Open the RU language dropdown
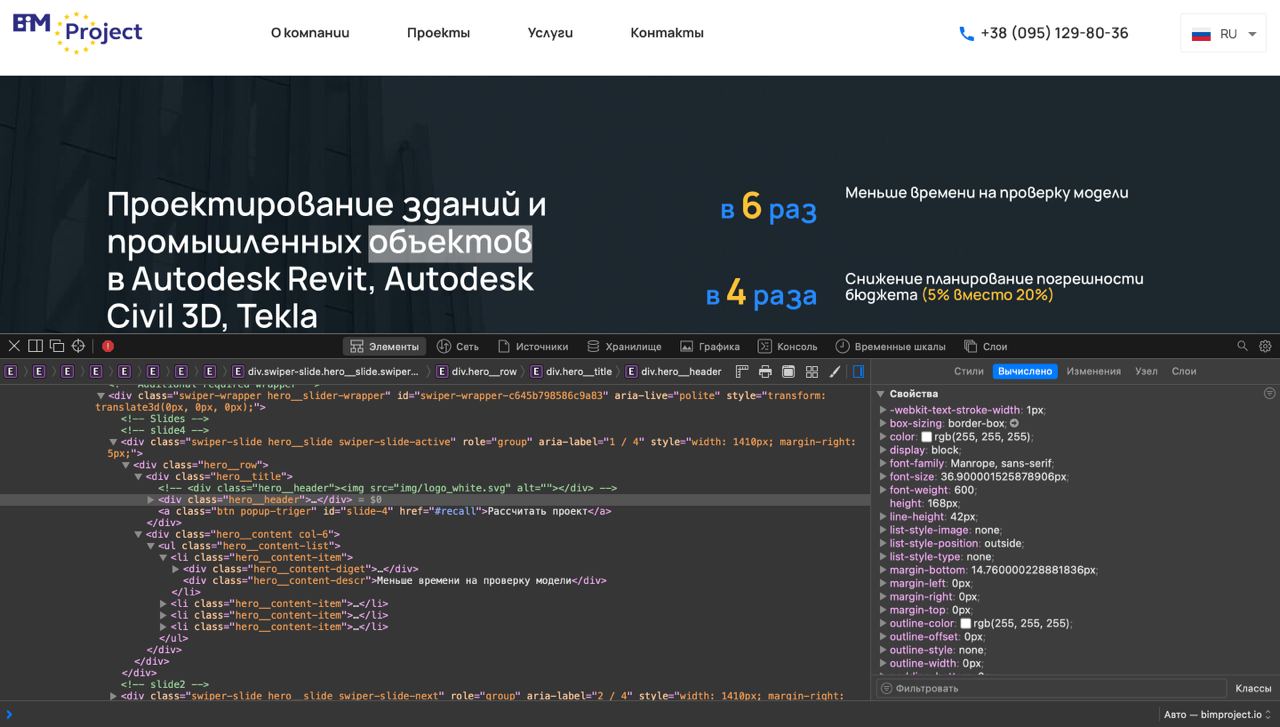 (x=1223, y=34)
